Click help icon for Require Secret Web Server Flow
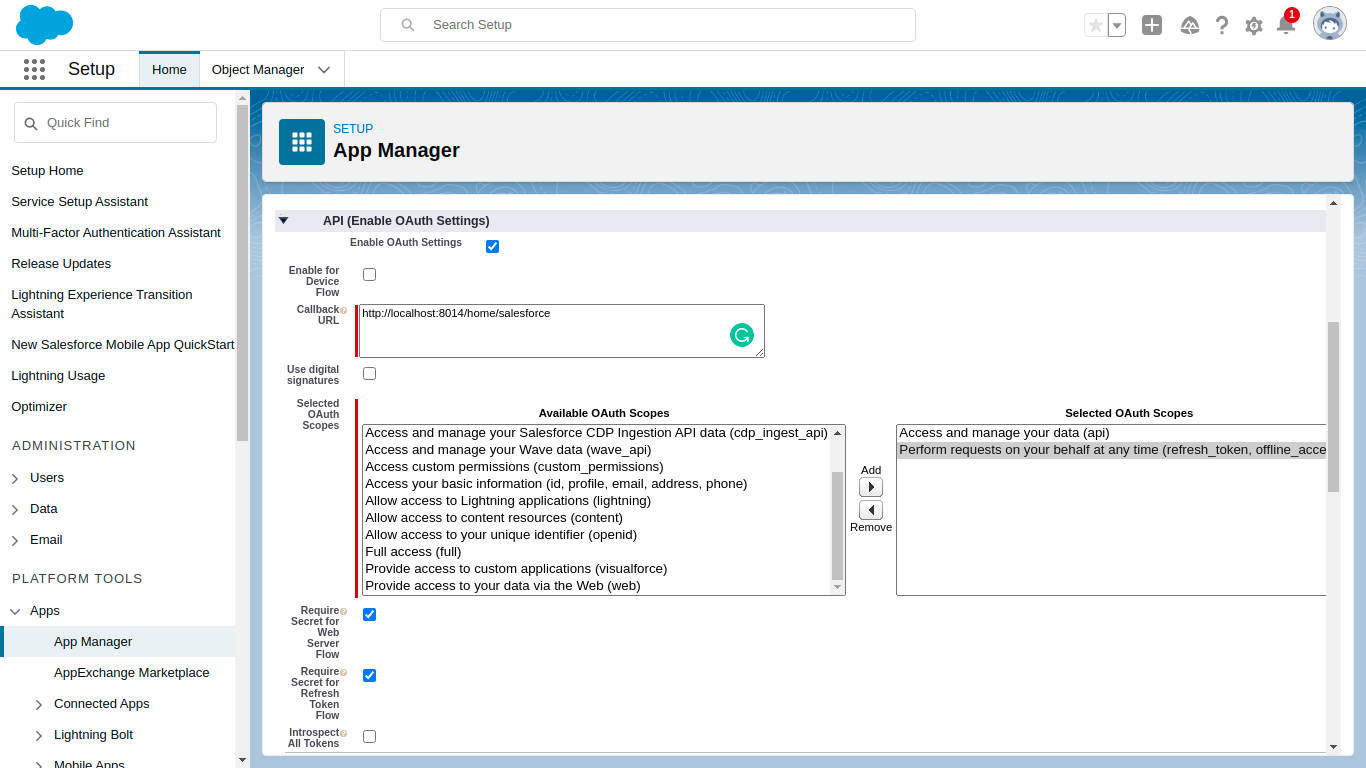 (344, 611)
